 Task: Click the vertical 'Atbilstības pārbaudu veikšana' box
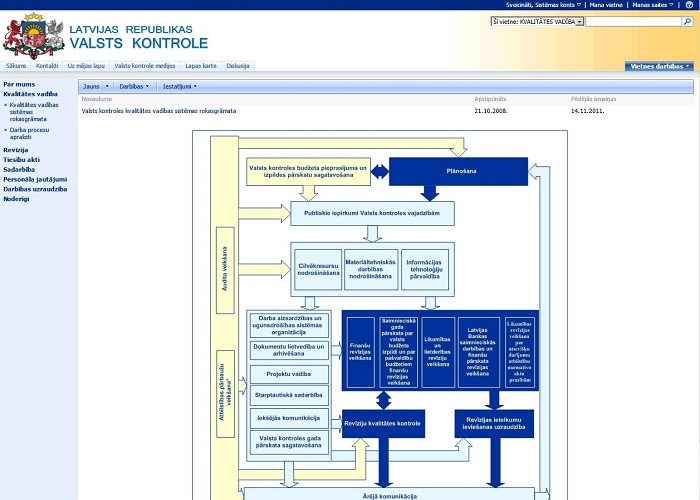(x=225, y=393)
